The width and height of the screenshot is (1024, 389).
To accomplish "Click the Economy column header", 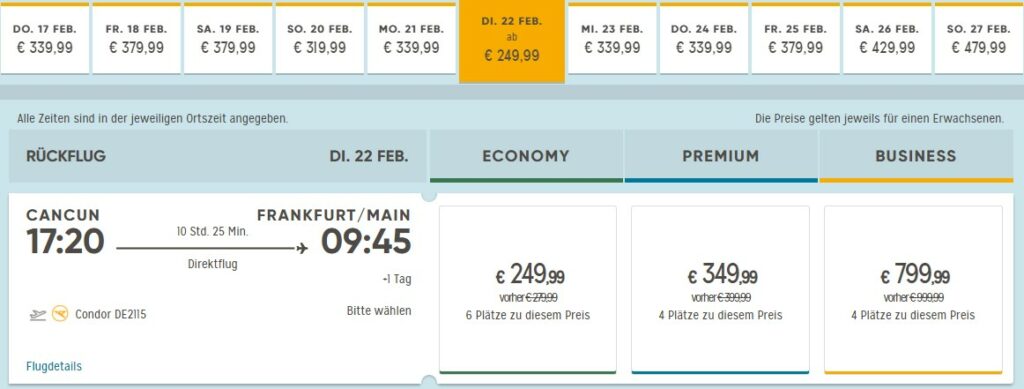I will click(526, 156).
